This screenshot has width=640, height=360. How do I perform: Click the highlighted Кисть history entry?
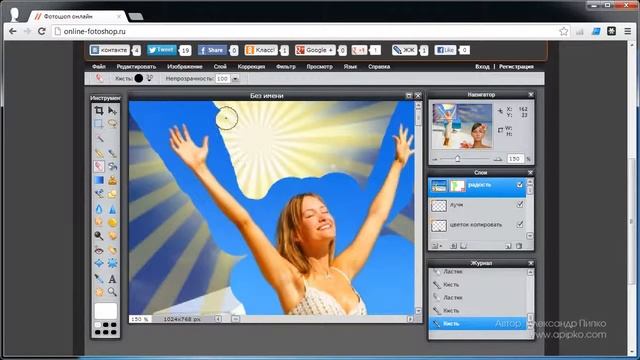click(x=477, y=324)
